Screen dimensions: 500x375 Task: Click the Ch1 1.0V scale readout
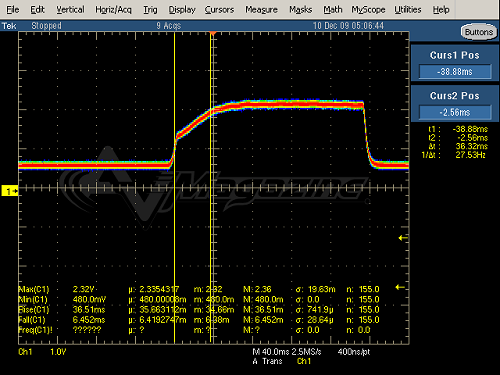point(42,352)
